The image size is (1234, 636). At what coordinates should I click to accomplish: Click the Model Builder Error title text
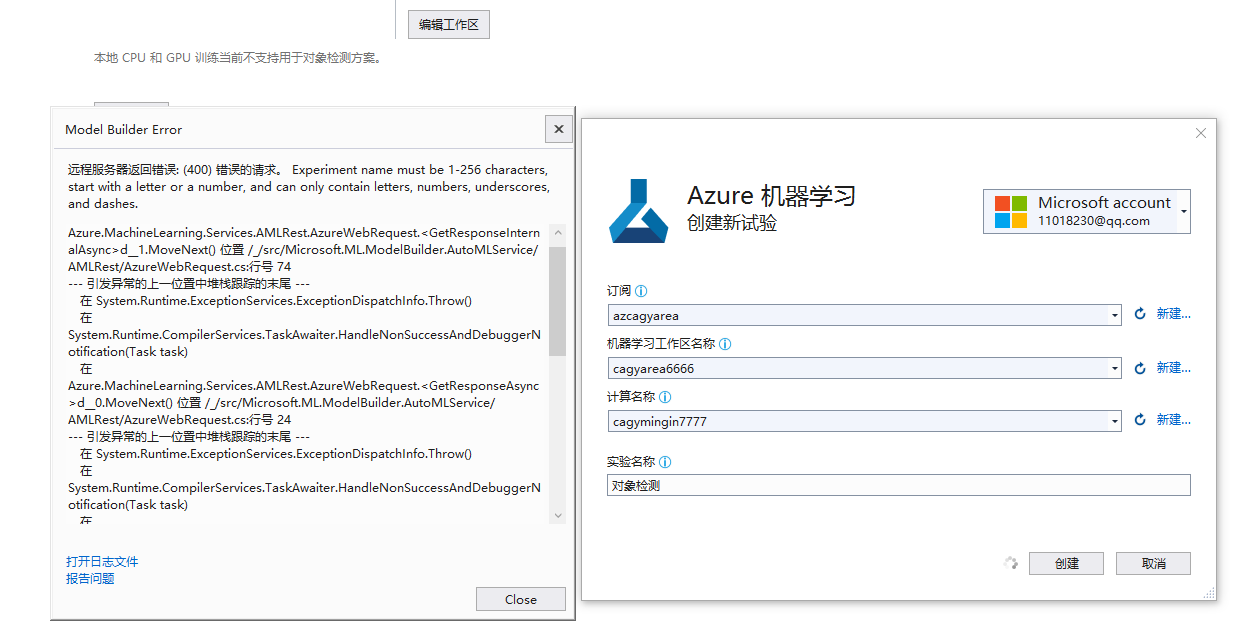pyautogui.click(x=124, y=130)
